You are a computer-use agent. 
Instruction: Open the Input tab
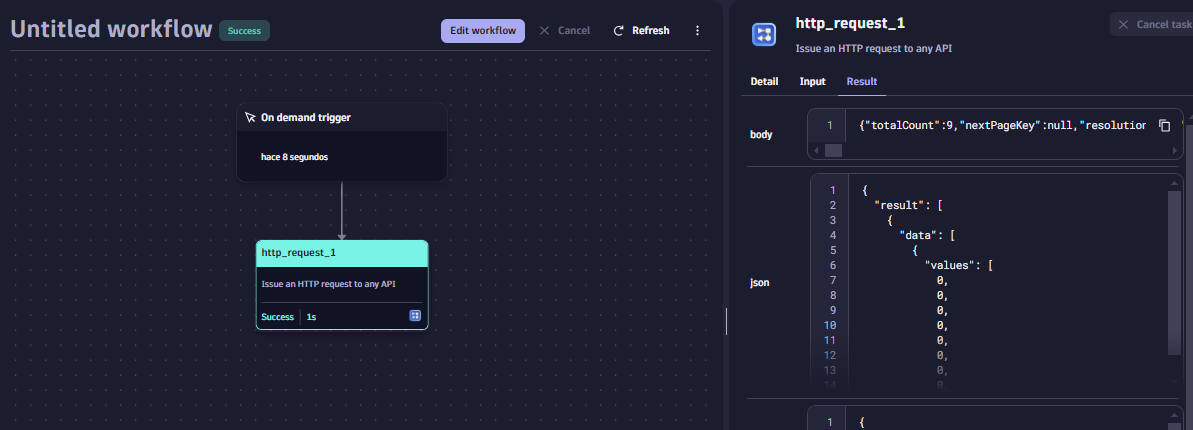tap(812, 82)
